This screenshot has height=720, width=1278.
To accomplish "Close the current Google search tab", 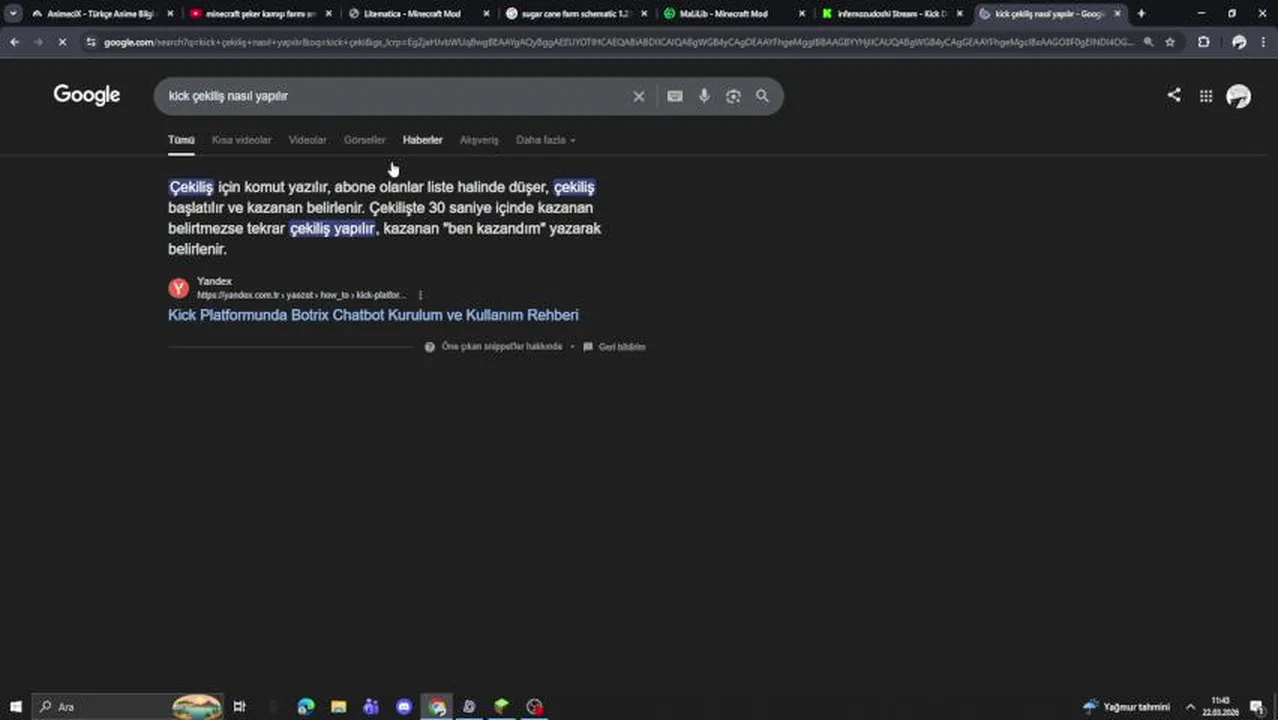I will pyautogui.click(x=1117, y=14).
